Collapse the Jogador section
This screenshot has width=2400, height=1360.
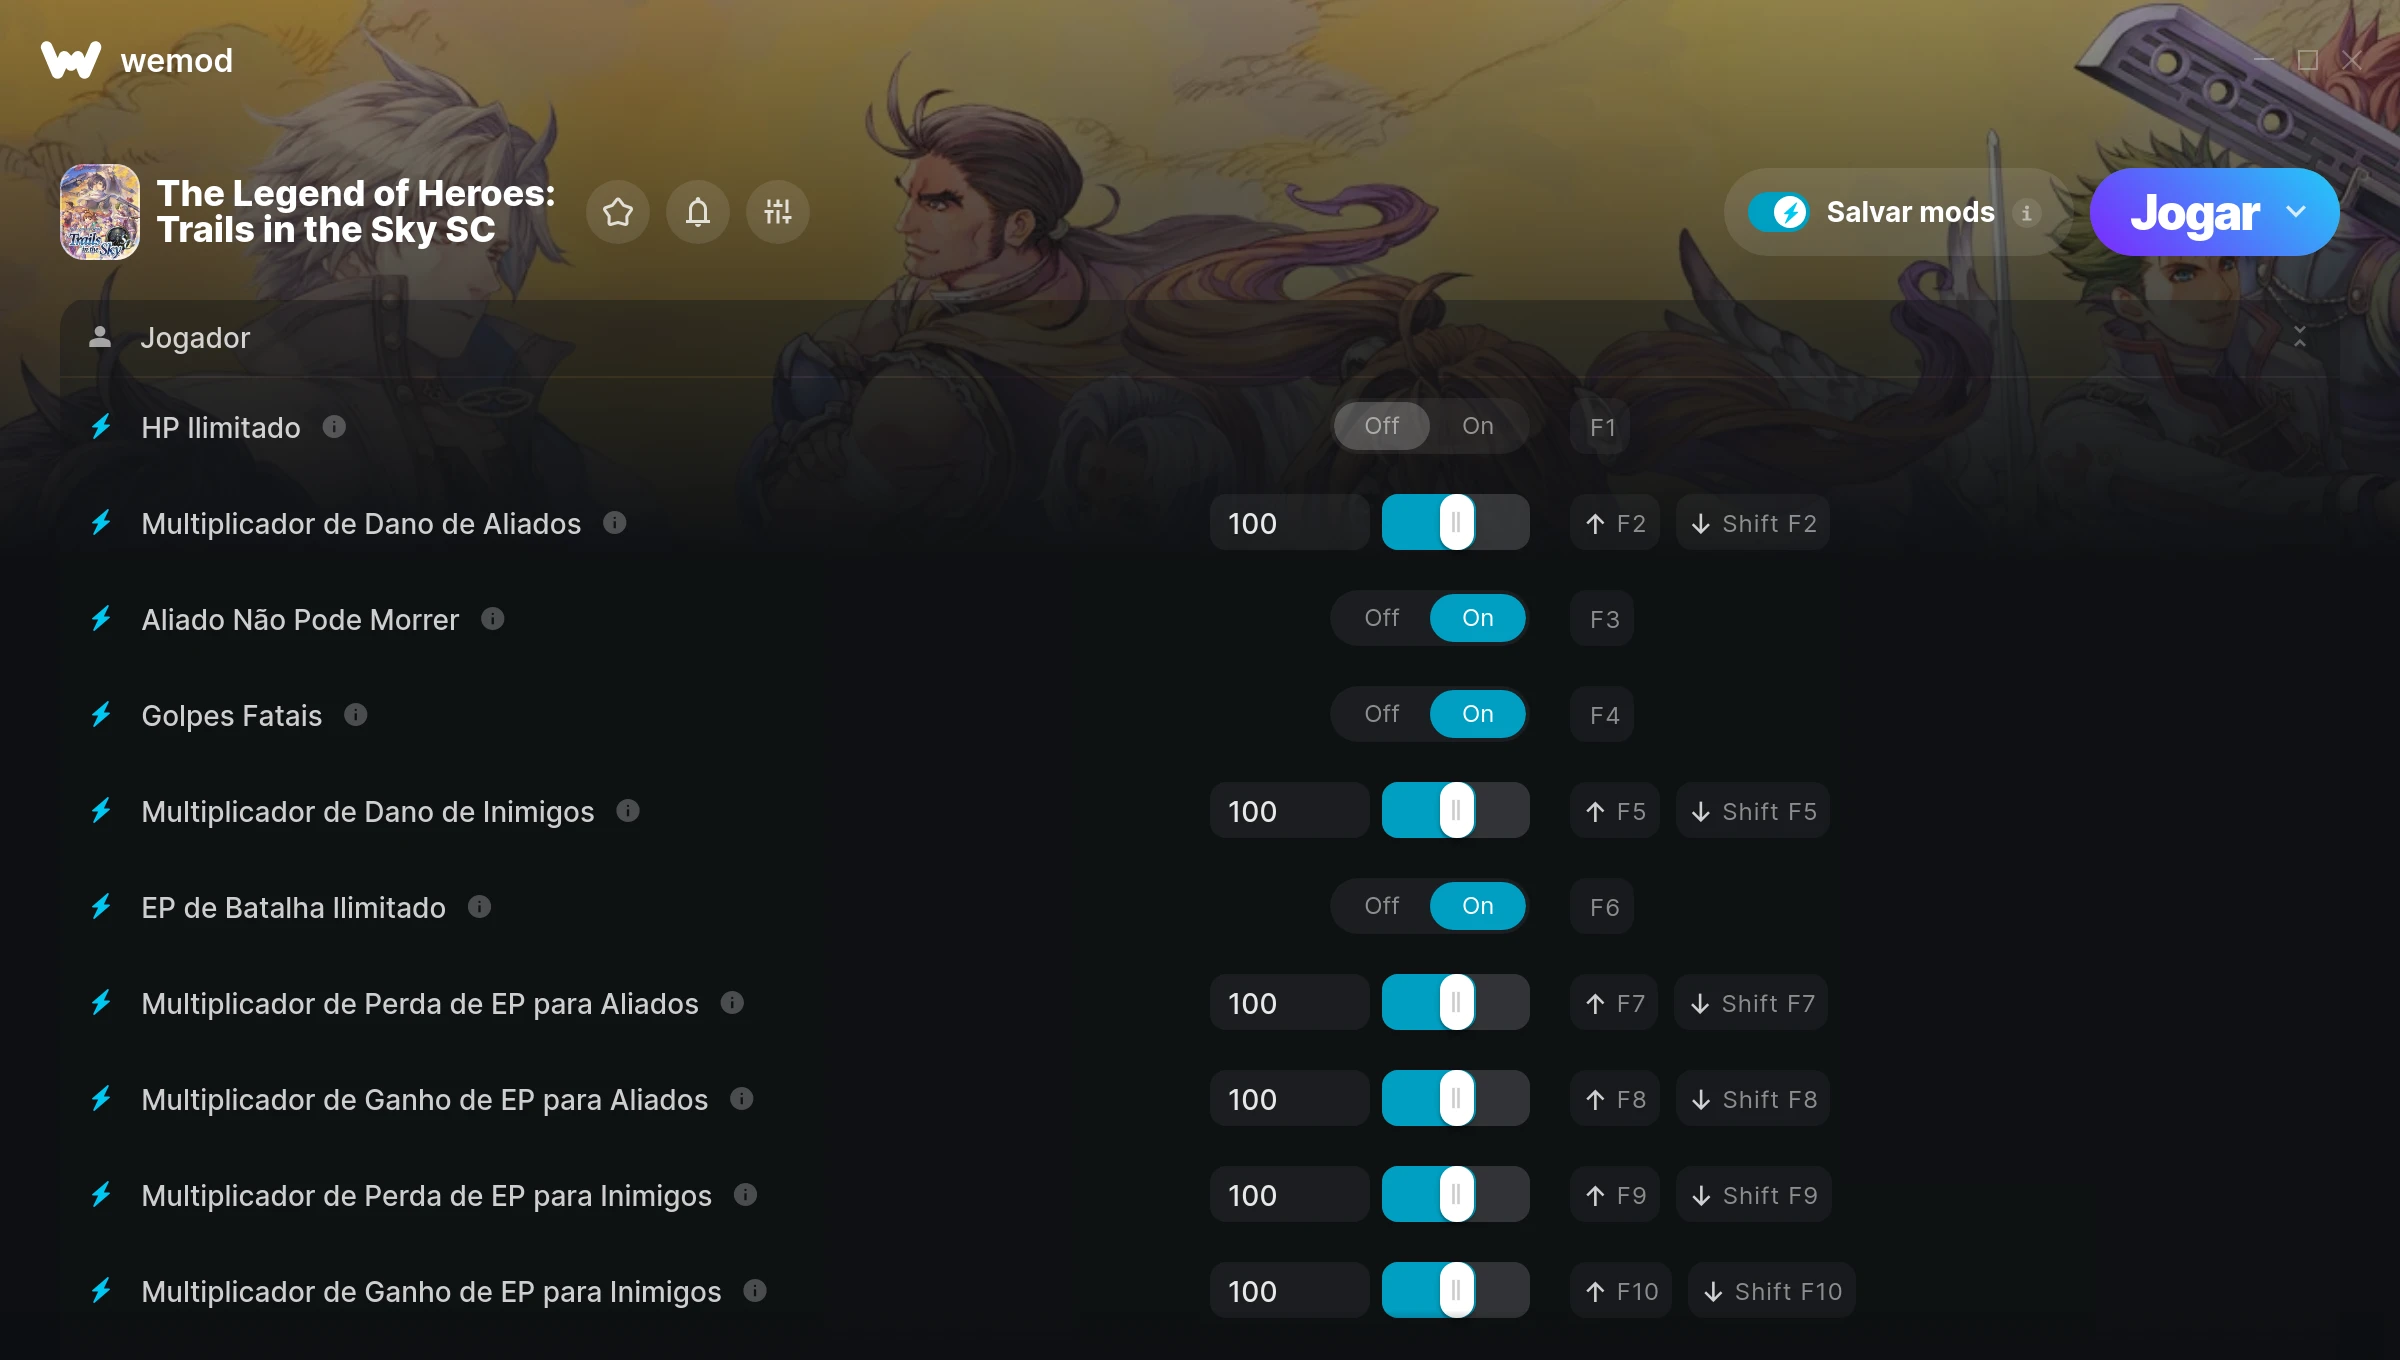[2300, 337]
